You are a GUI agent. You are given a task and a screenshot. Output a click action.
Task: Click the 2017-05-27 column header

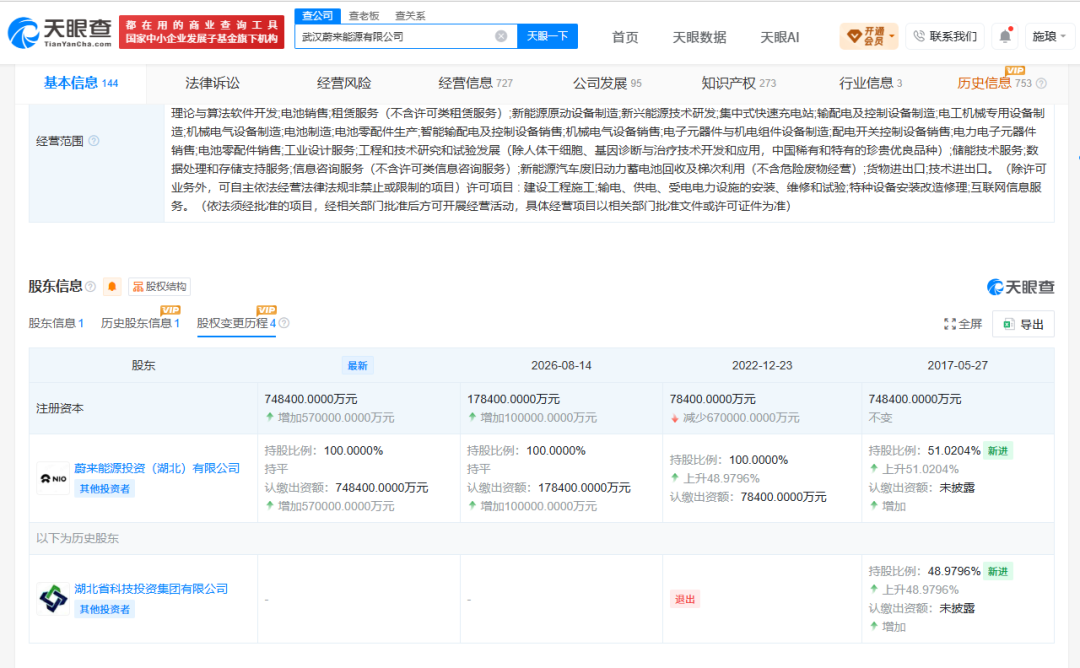point(957,366)
